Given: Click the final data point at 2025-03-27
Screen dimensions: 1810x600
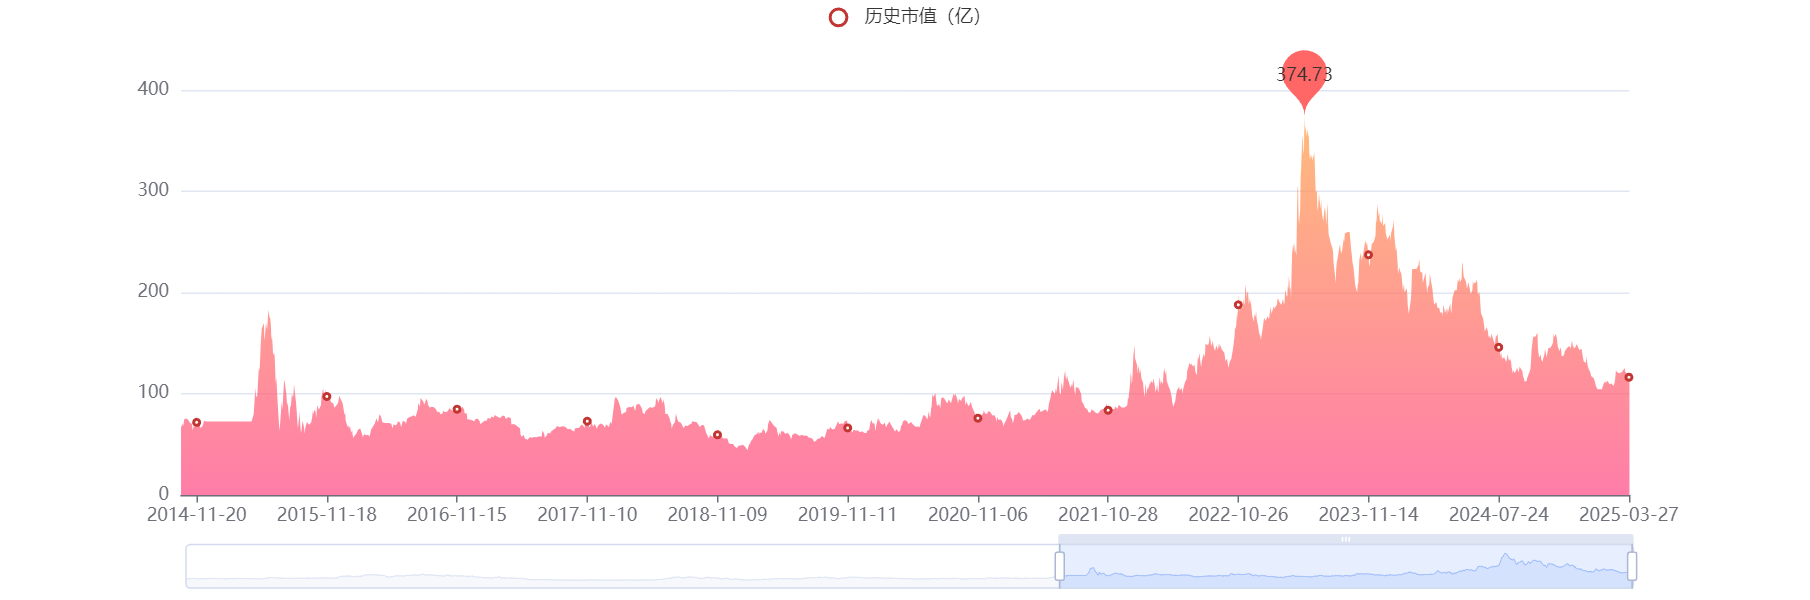Looking at the screenshot, I should (x=1628, y=377).
